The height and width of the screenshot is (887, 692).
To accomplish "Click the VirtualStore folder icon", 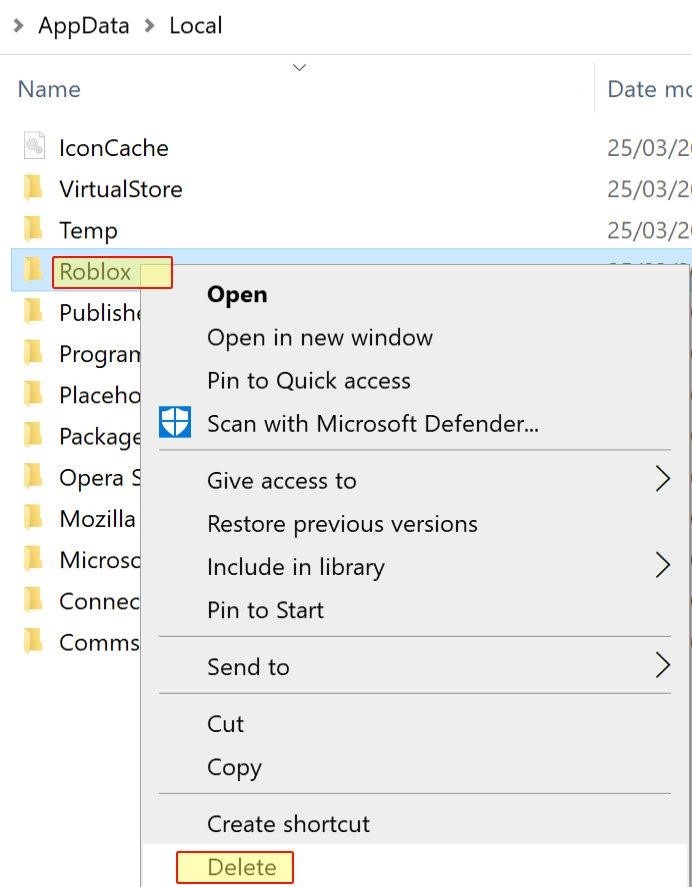I will coord(33,188).
